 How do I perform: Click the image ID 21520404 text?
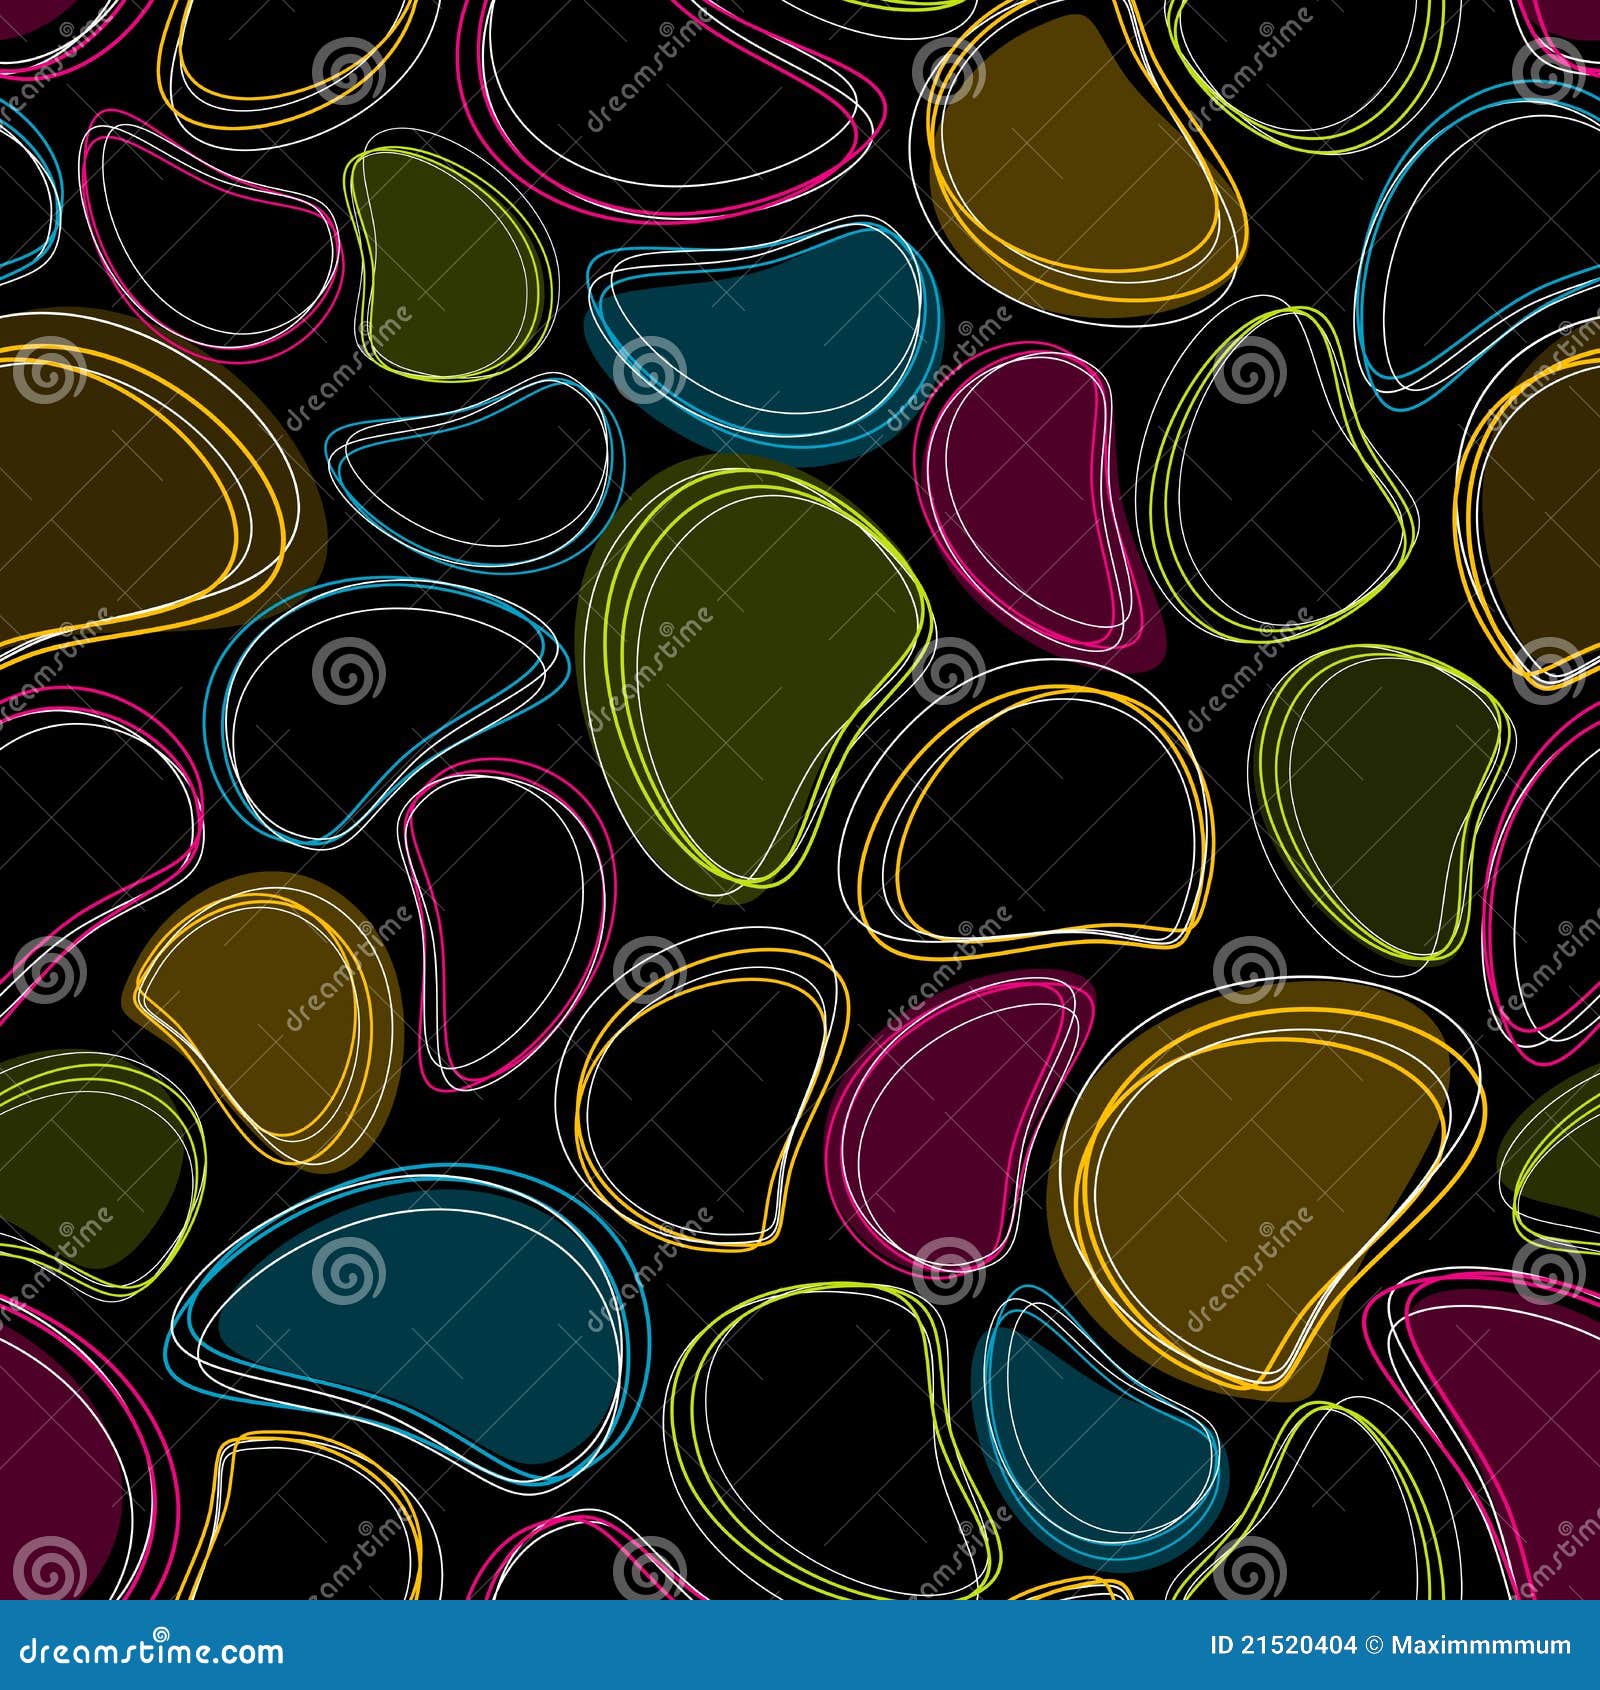coord(1285,1643)
